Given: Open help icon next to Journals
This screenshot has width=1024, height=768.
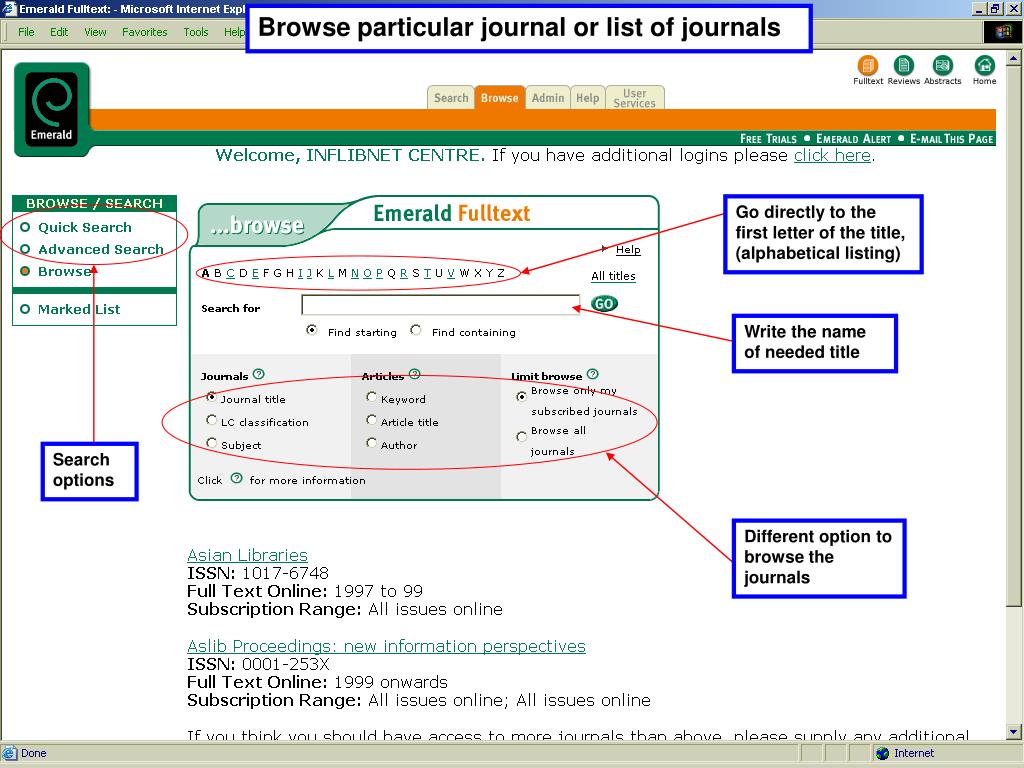Looking at the screenshot, I should point(259,374).
